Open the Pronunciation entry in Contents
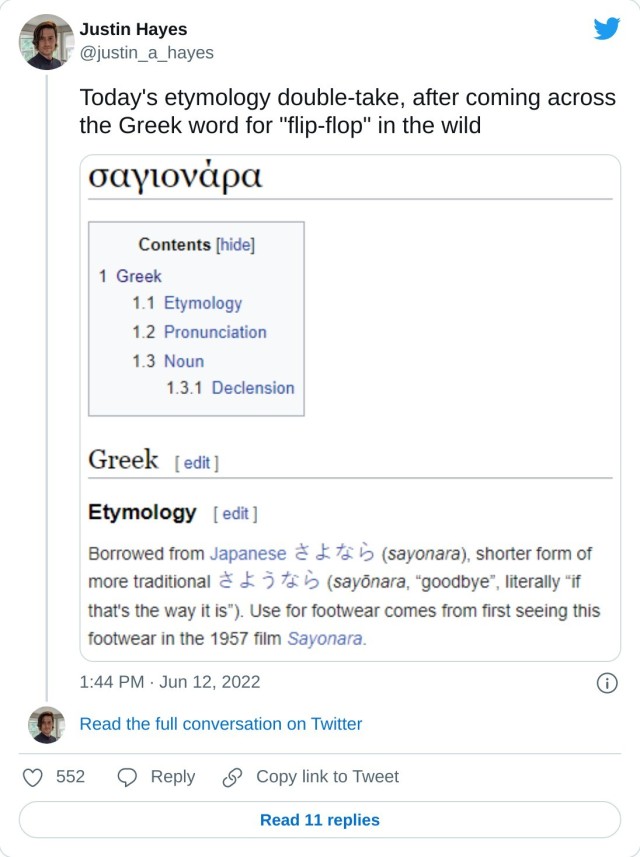The width and height of the screenshot is (640, 857). pyautogui.click(x=217, y=331)
